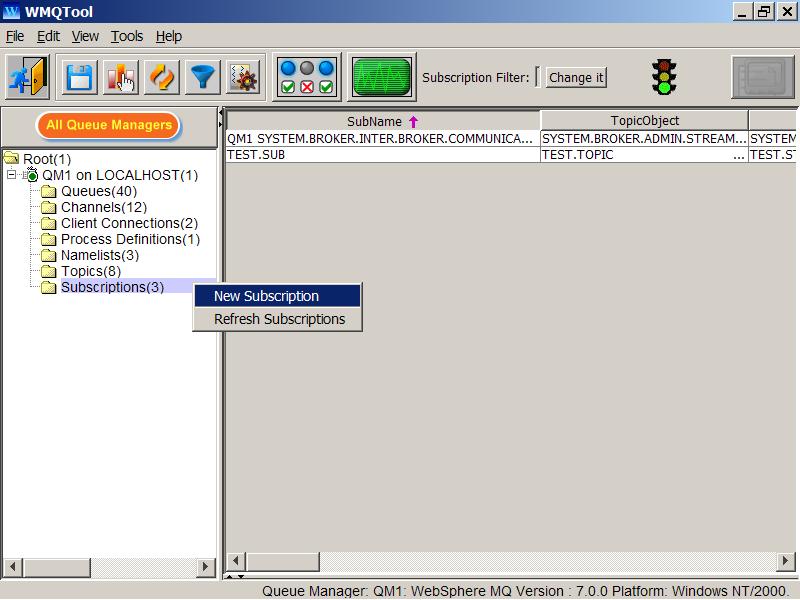800x600 pixels.
Task: Choose New Subscription from the context menu
Action: click(x=277, y=296)
